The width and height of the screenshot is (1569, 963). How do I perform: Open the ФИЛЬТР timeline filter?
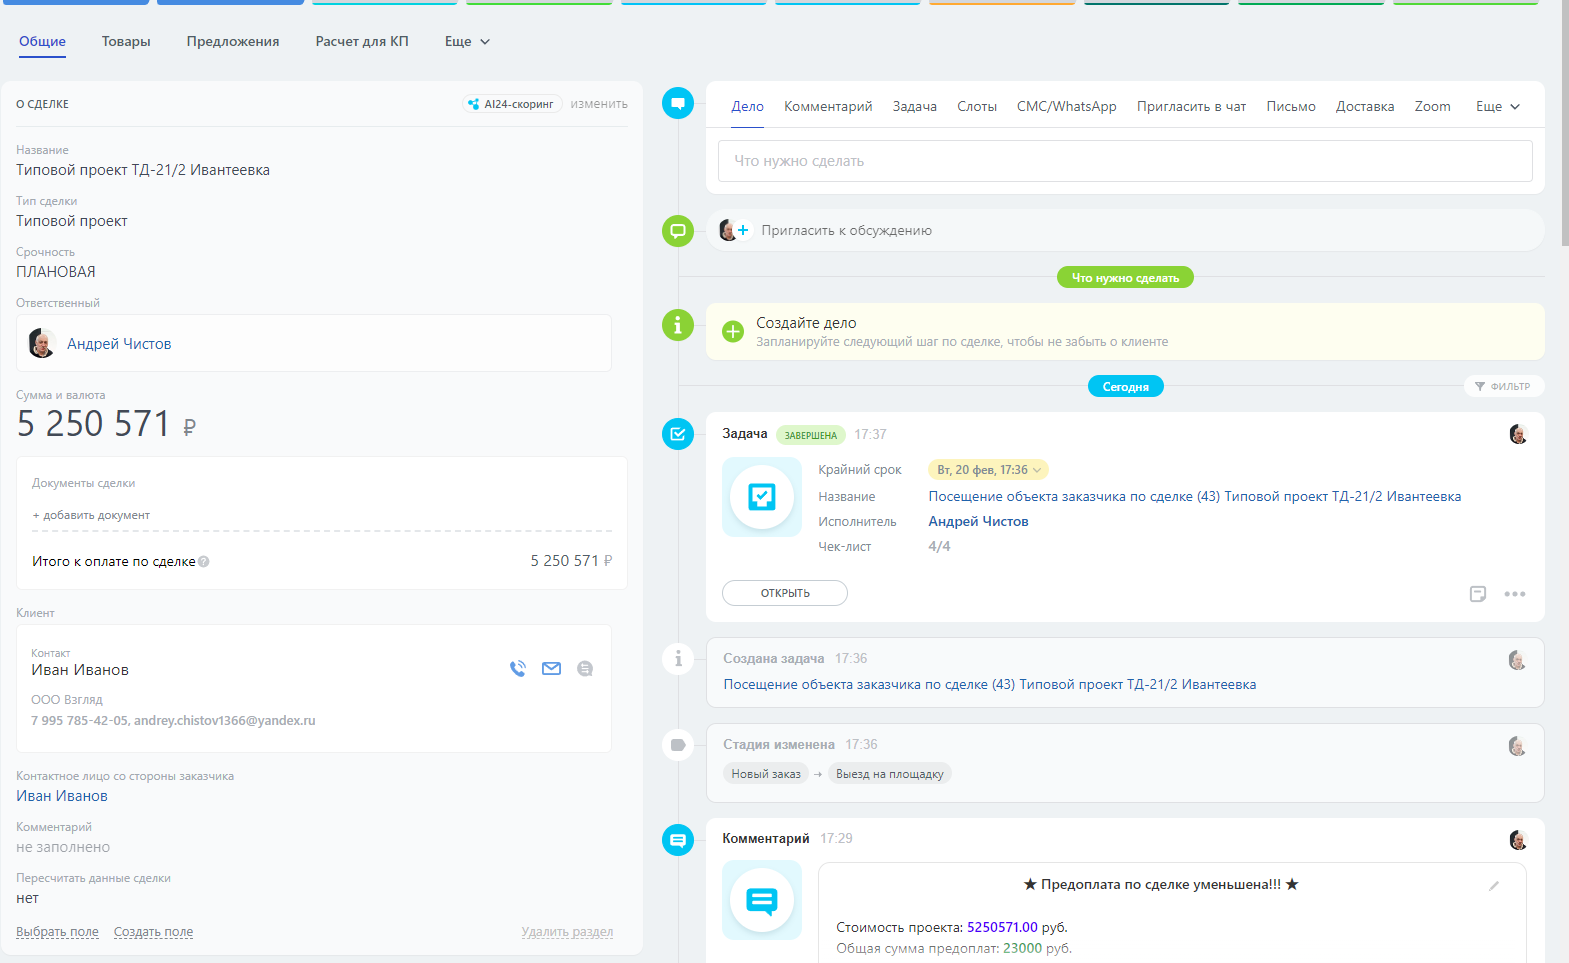(x=1503, y=387)
